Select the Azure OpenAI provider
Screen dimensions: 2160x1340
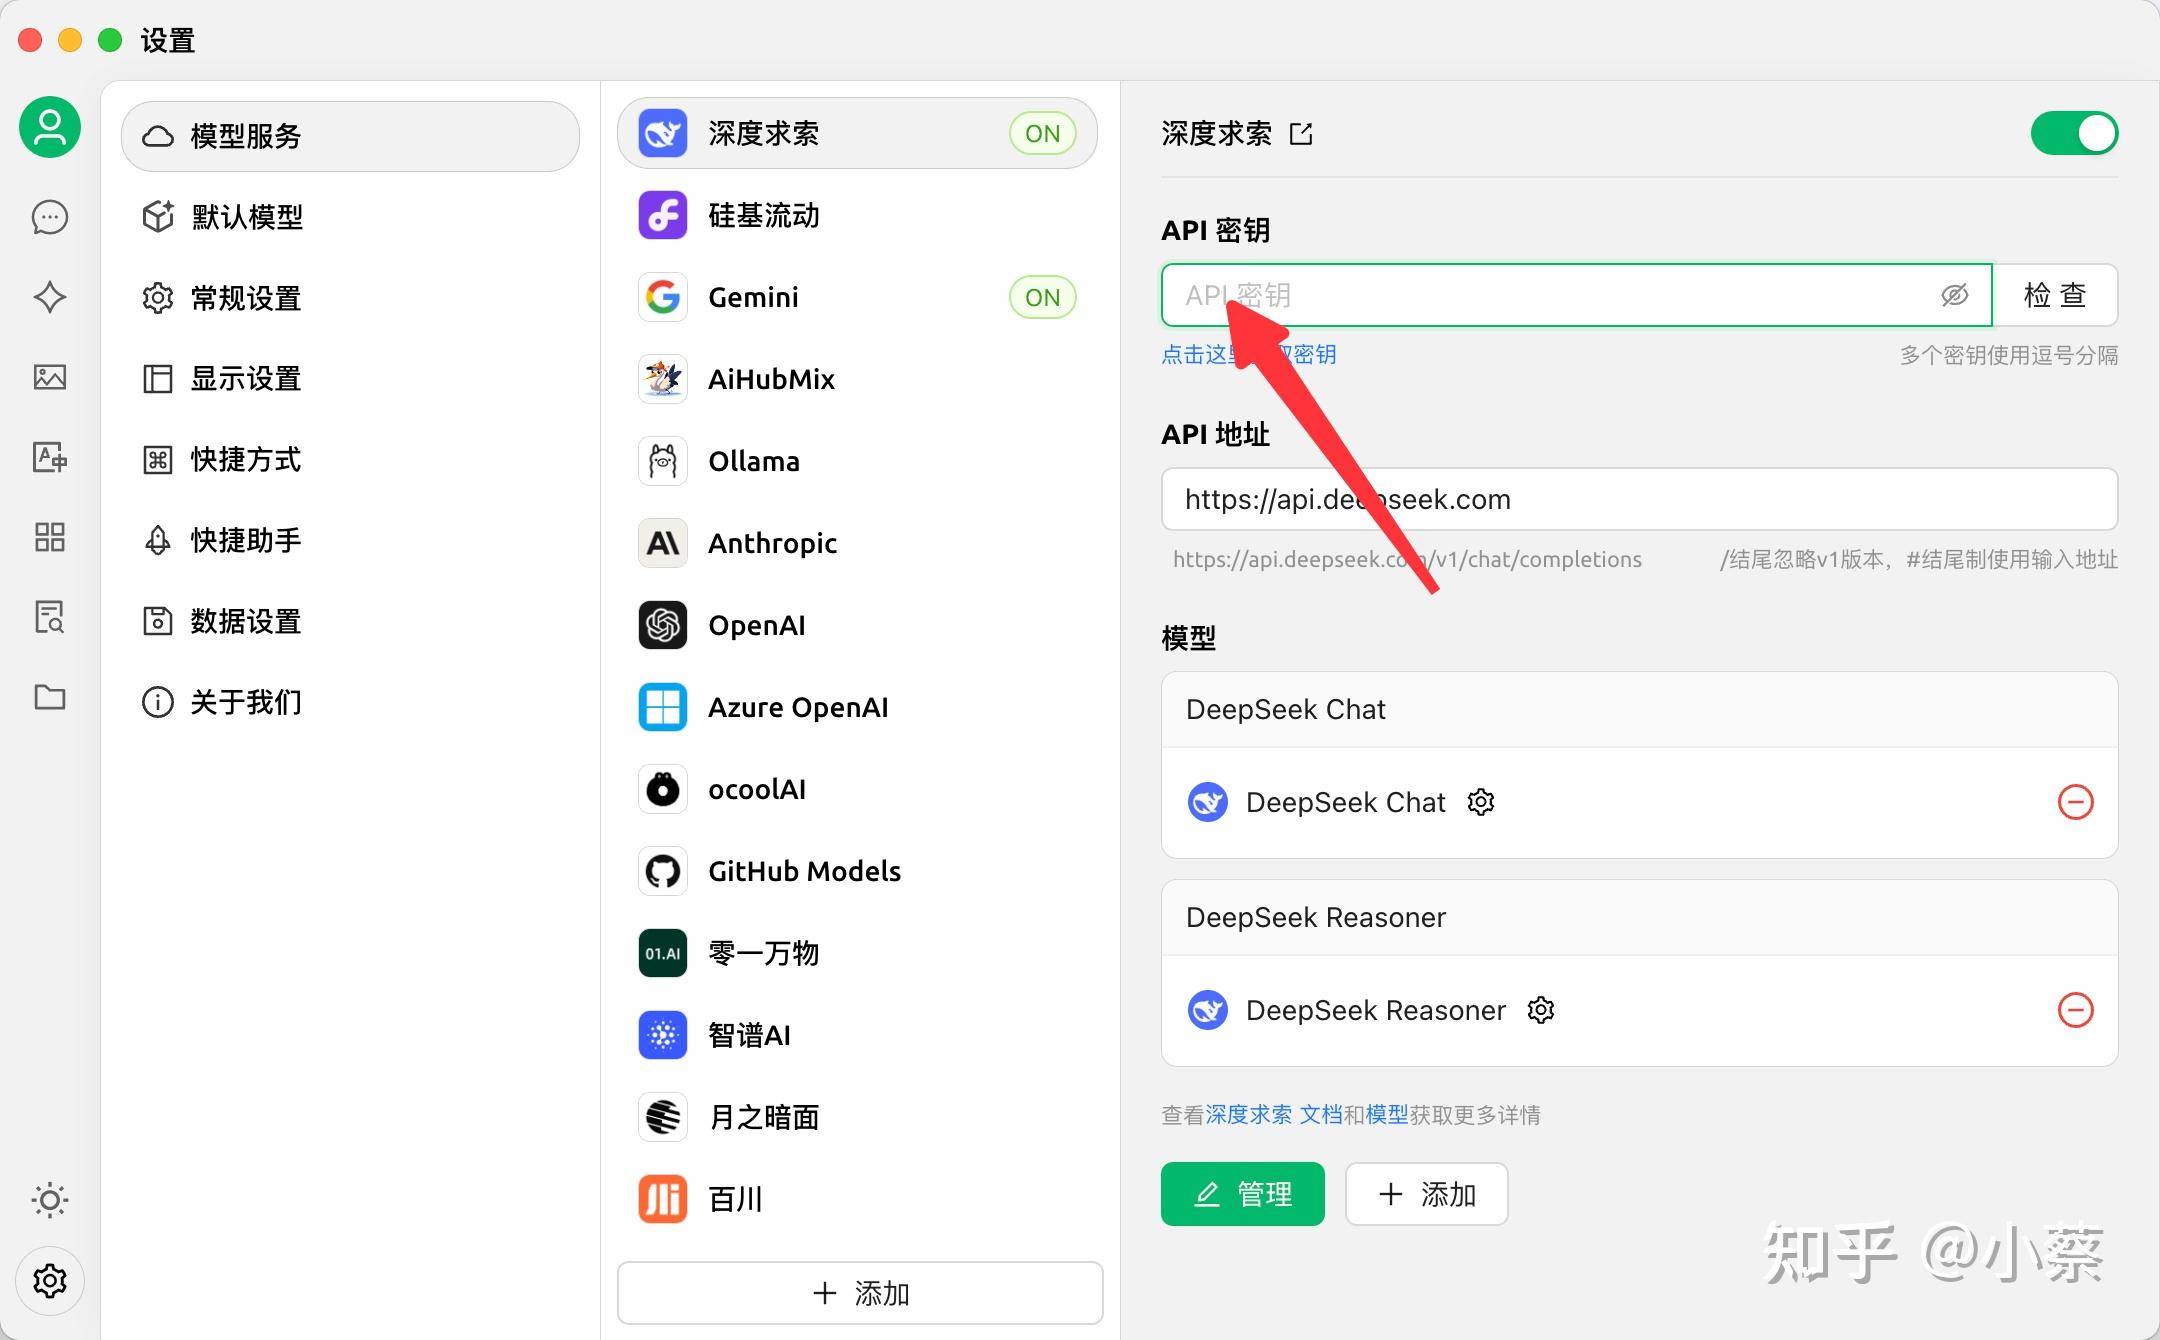[857, 707]
